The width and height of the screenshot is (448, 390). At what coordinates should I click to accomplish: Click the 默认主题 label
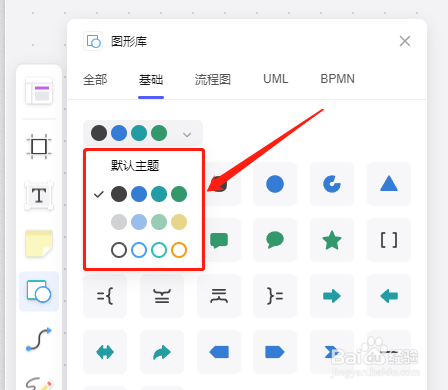pyautogui.click(x=135, y=165)
